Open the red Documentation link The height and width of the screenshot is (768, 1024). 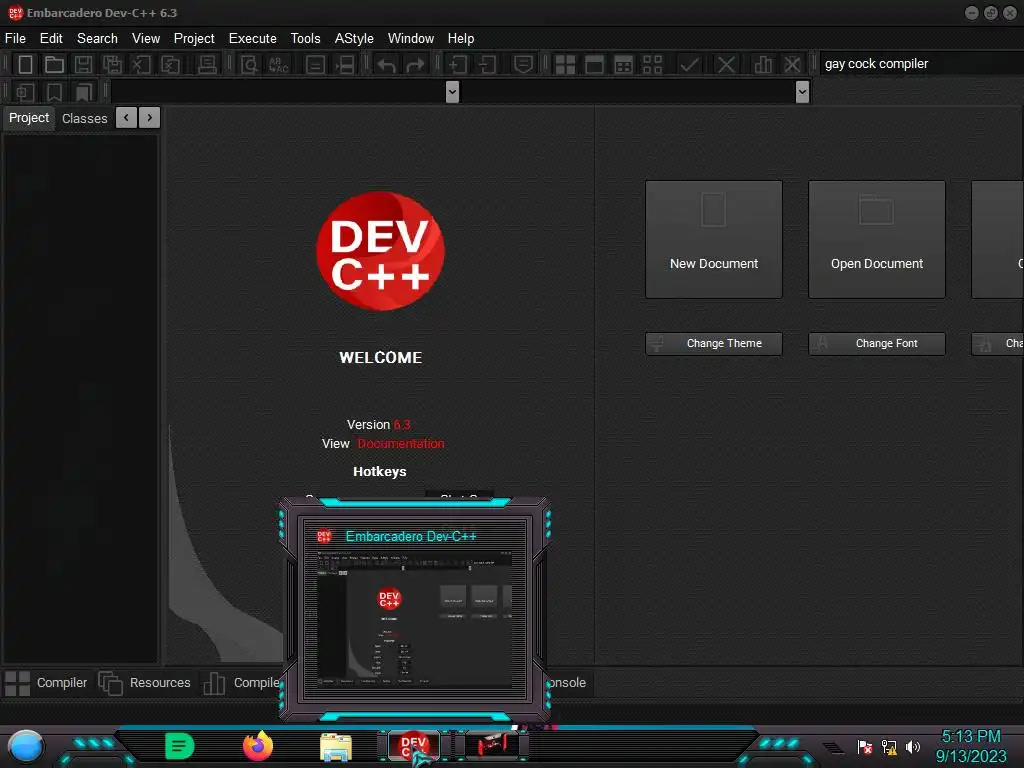[400, 443]
